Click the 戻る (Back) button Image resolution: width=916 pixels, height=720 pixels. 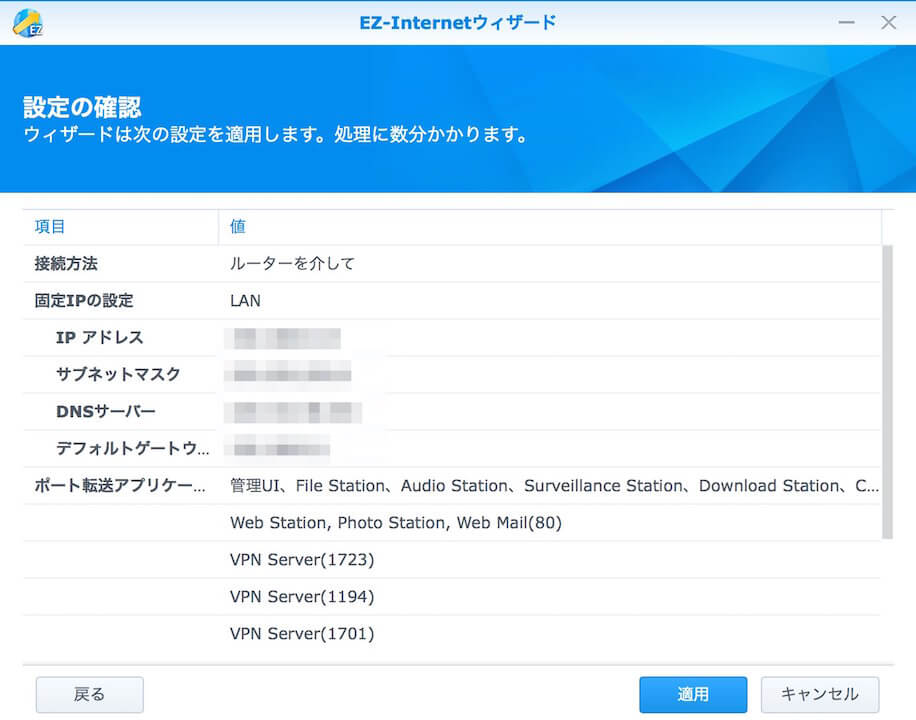pyautogui.click(x=89, y=694)
